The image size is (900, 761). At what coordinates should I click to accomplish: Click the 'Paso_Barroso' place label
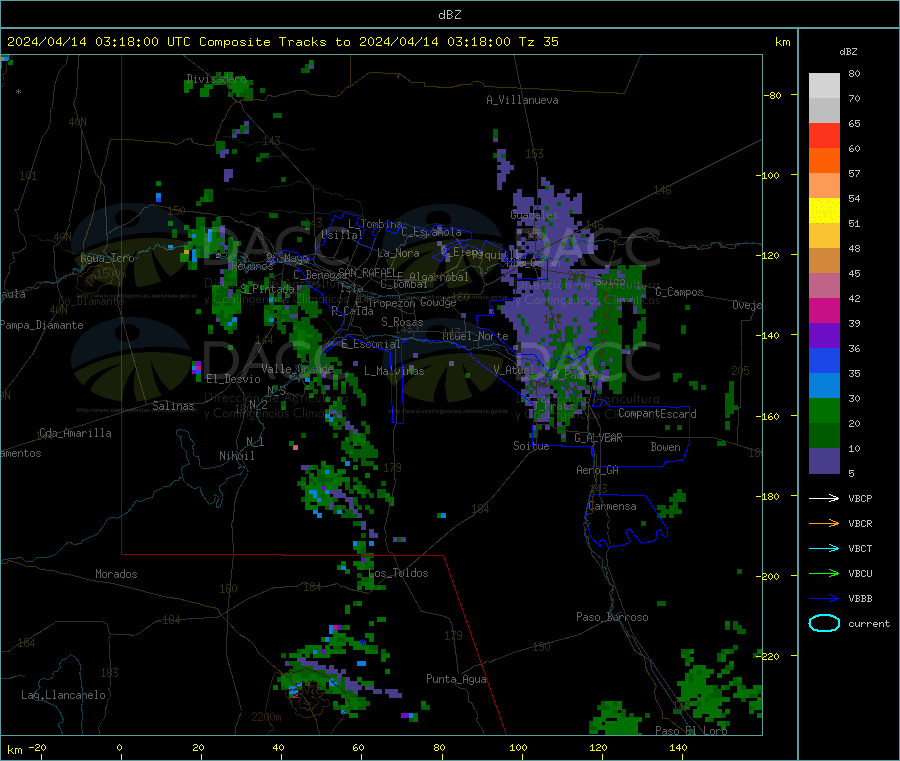click(612, 617)
